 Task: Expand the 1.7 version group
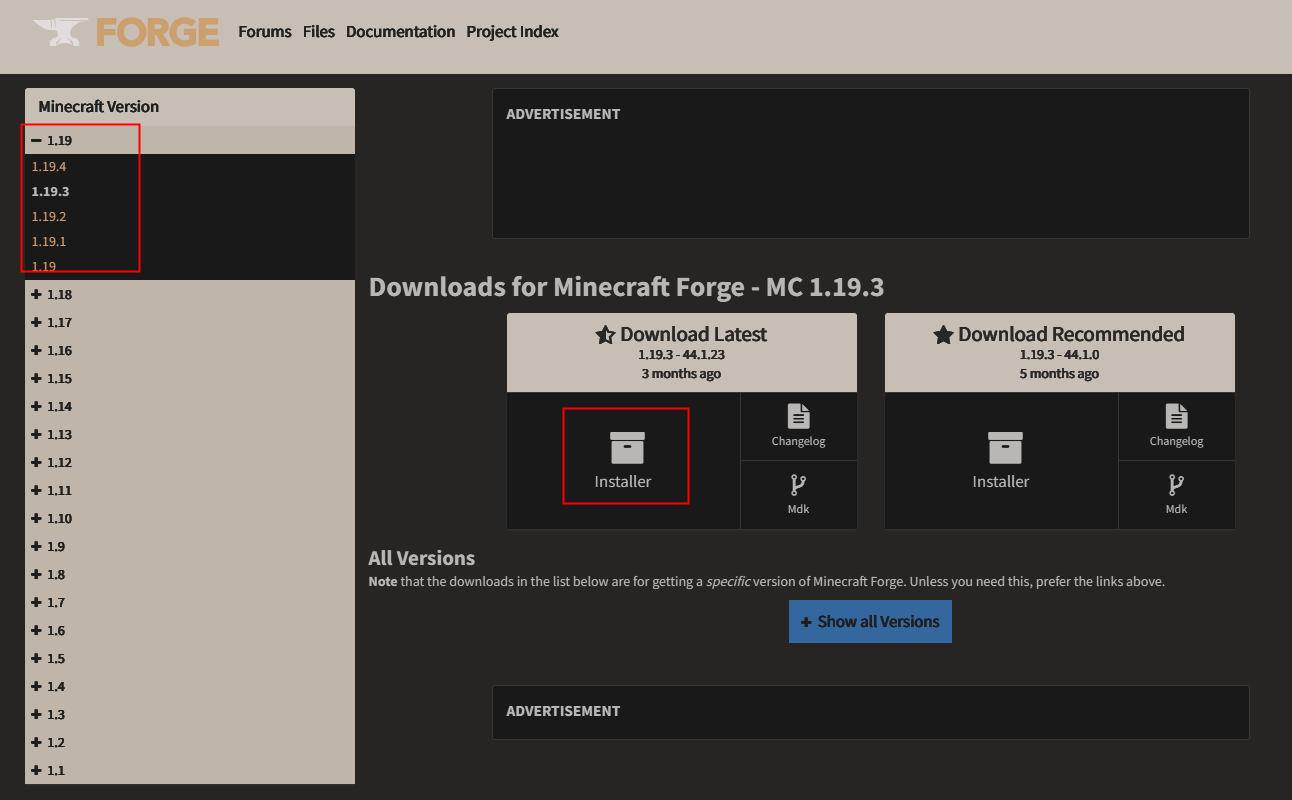[190, 602]
